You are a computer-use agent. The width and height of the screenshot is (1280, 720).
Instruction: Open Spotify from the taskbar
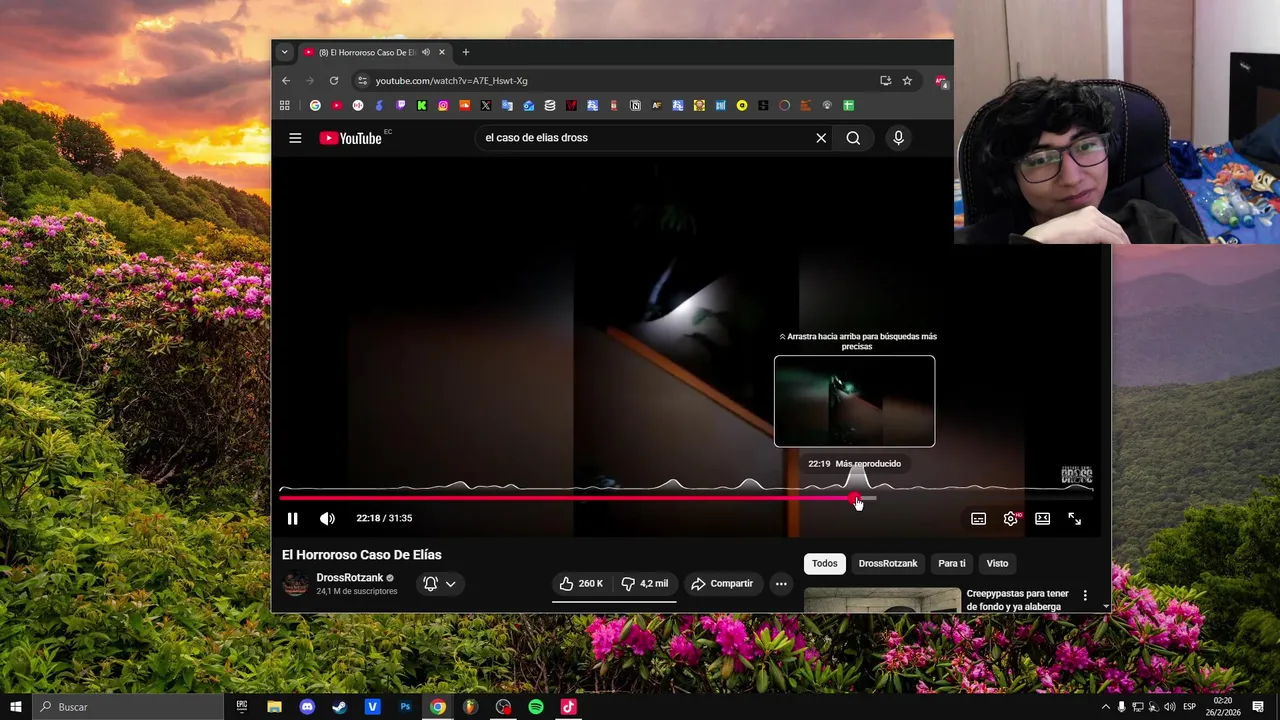tap(536, 707)
